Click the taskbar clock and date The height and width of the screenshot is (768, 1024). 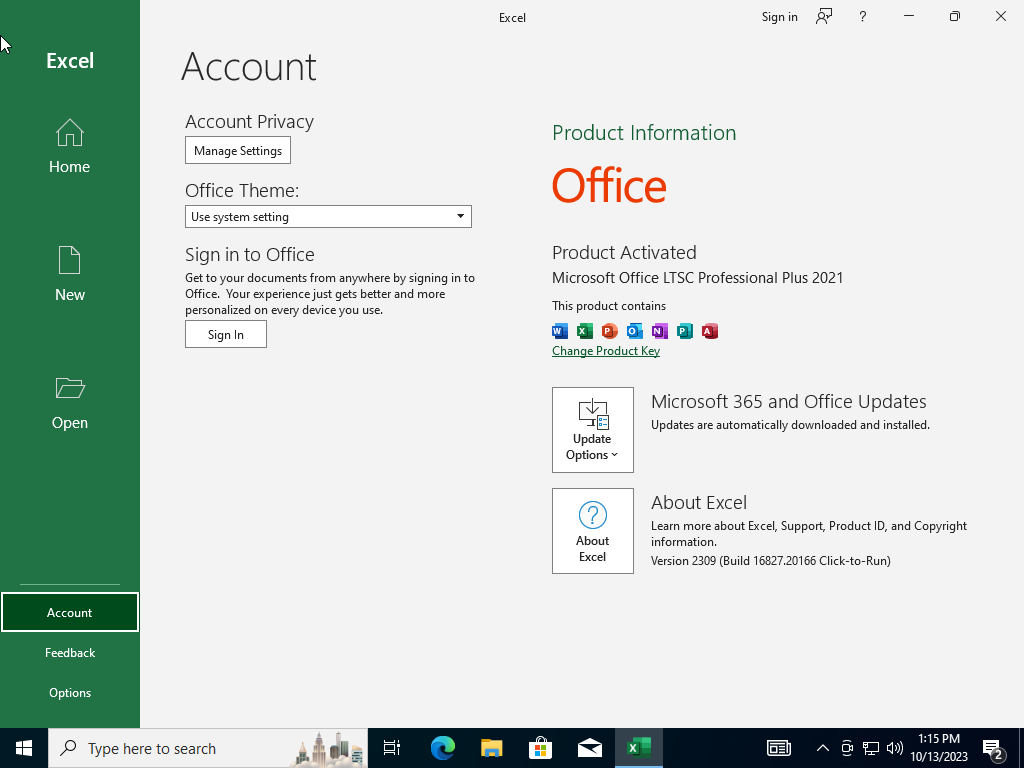tap(938, 748)
